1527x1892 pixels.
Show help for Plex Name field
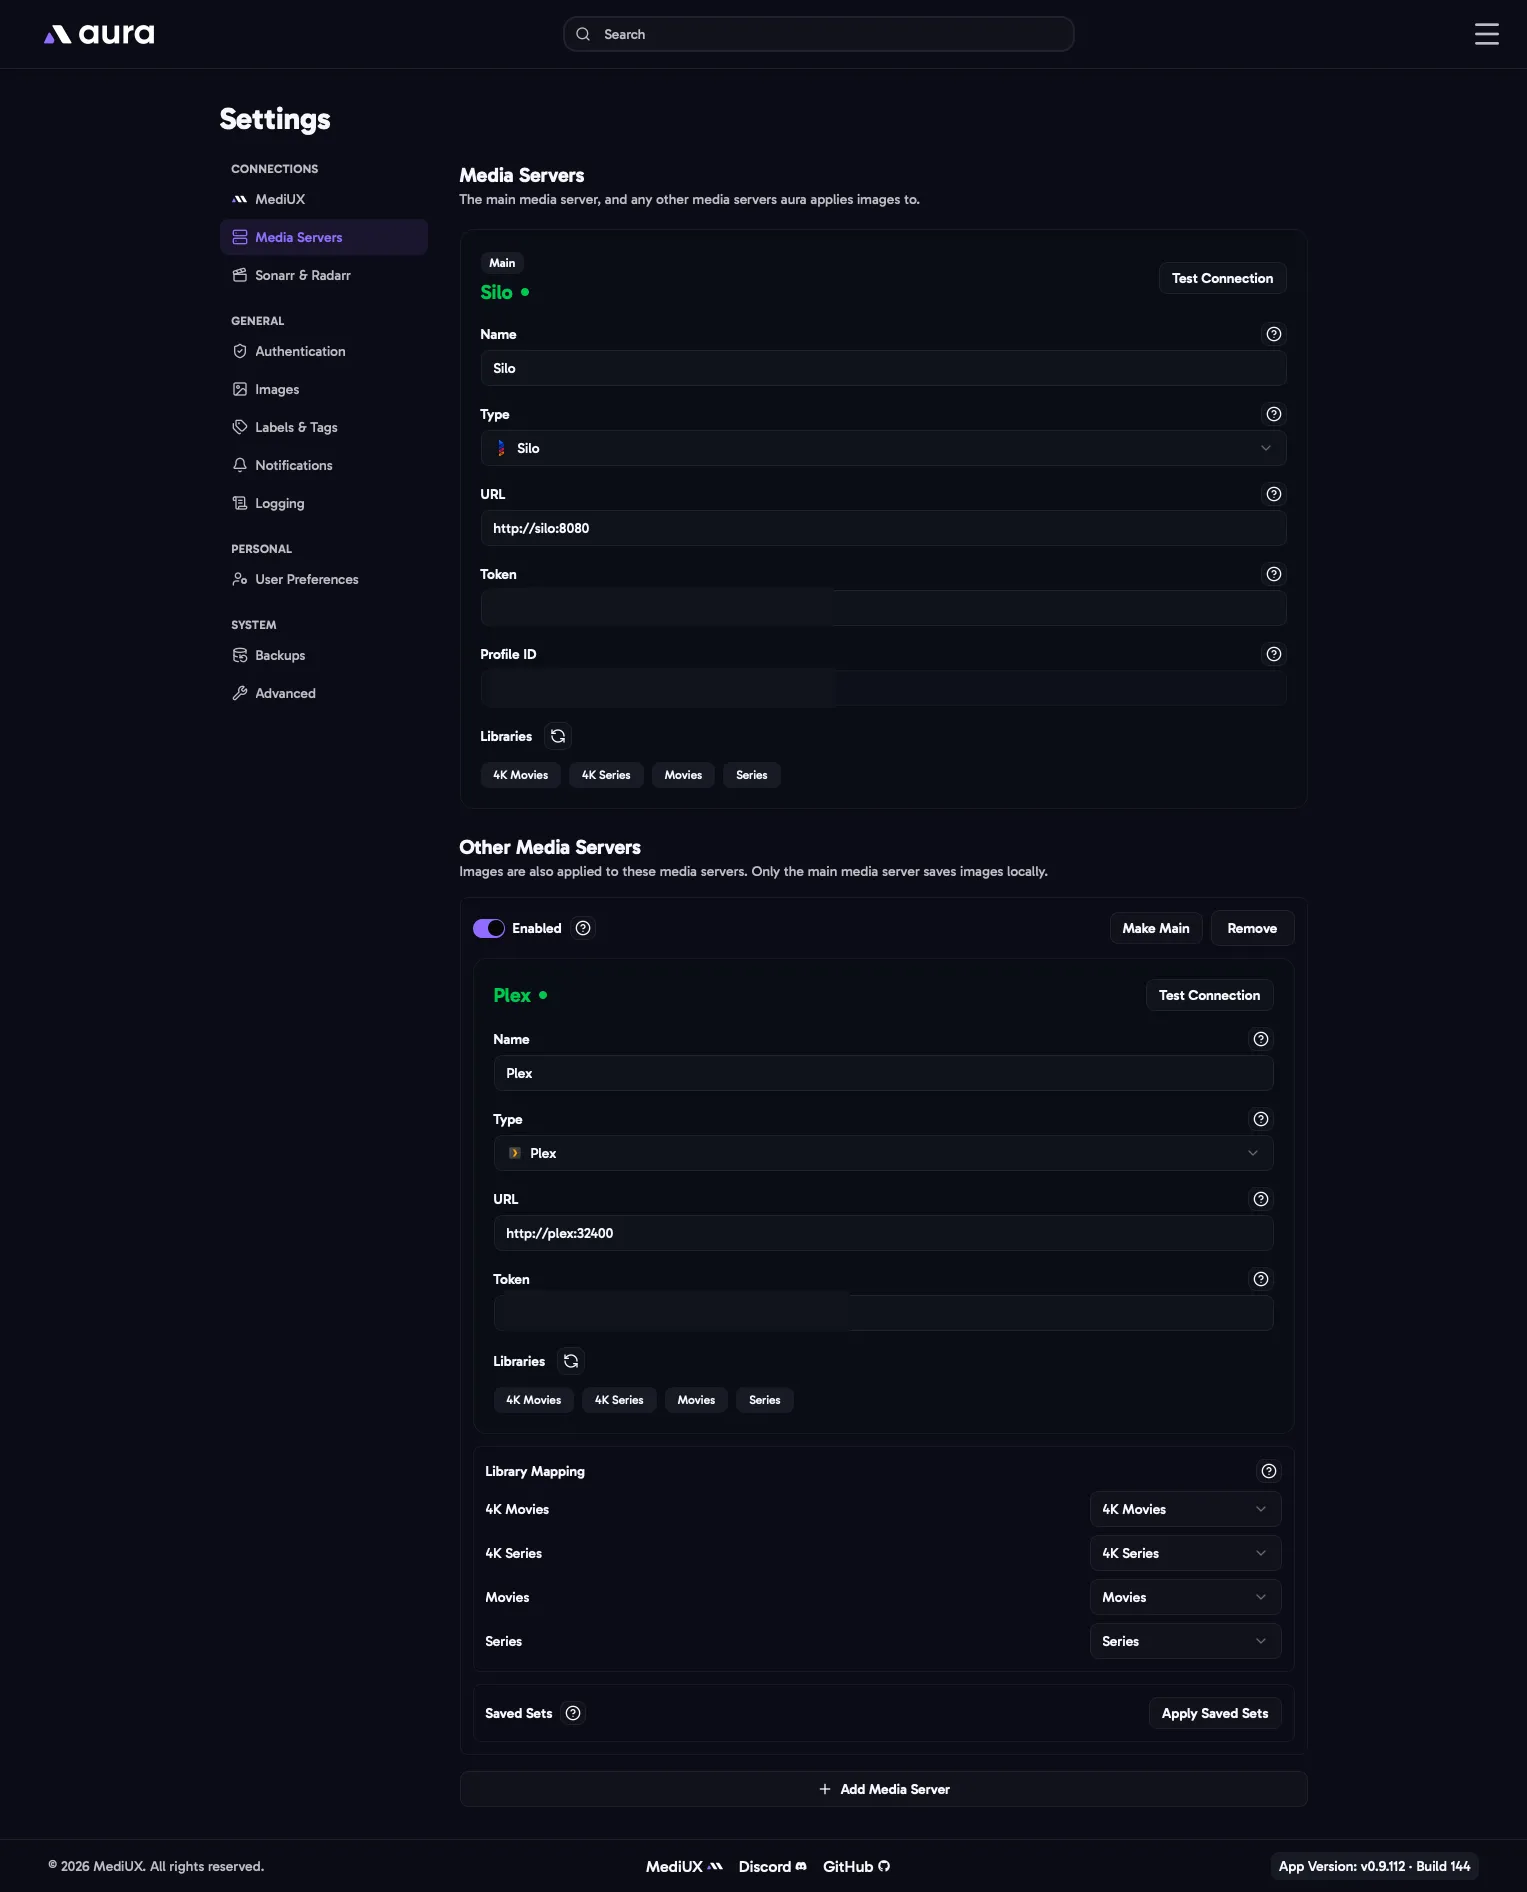click(x=1260, y=1039)
